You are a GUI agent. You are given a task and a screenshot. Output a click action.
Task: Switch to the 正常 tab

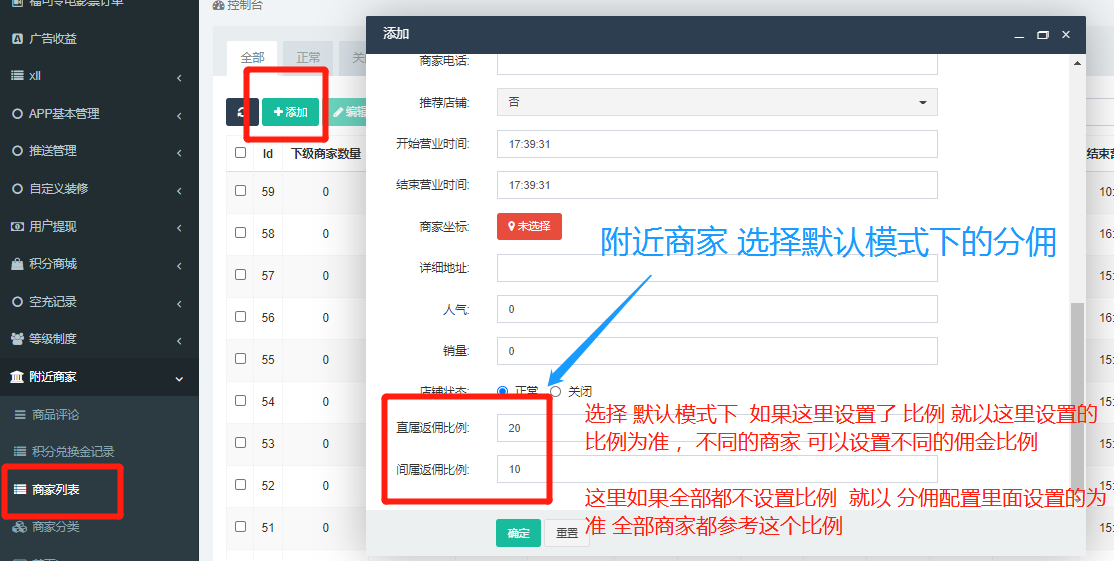(308, 58)
